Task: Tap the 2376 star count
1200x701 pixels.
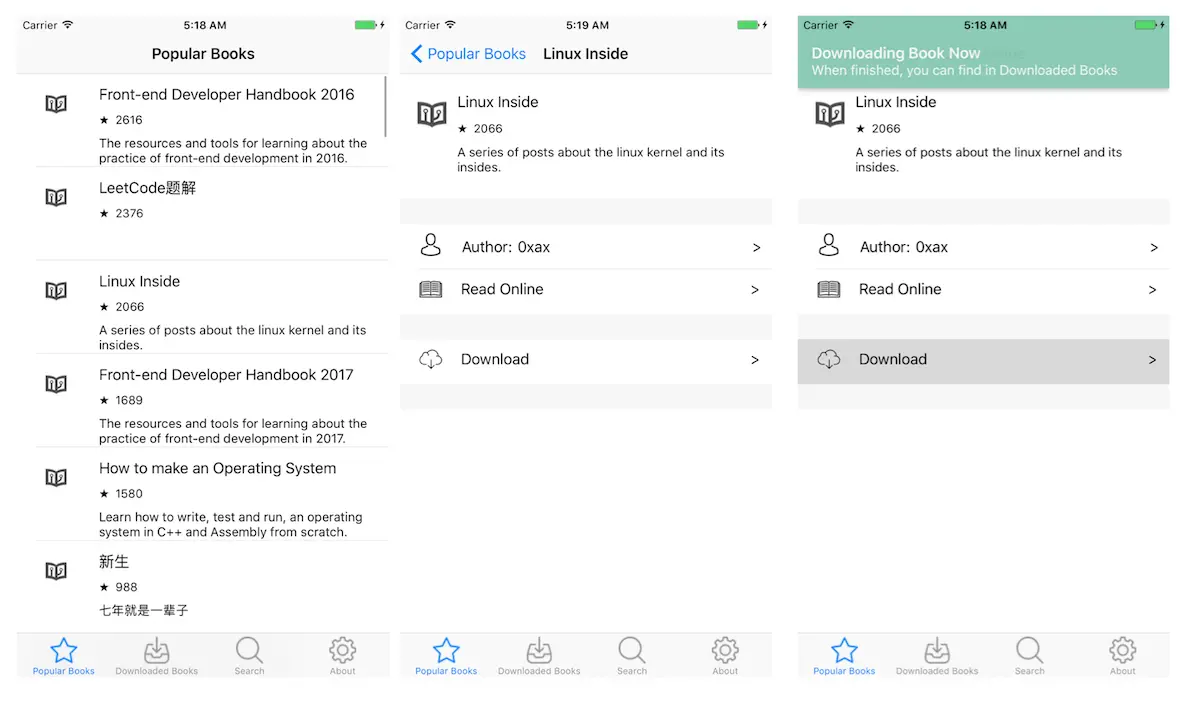Action: coord(121,213)
